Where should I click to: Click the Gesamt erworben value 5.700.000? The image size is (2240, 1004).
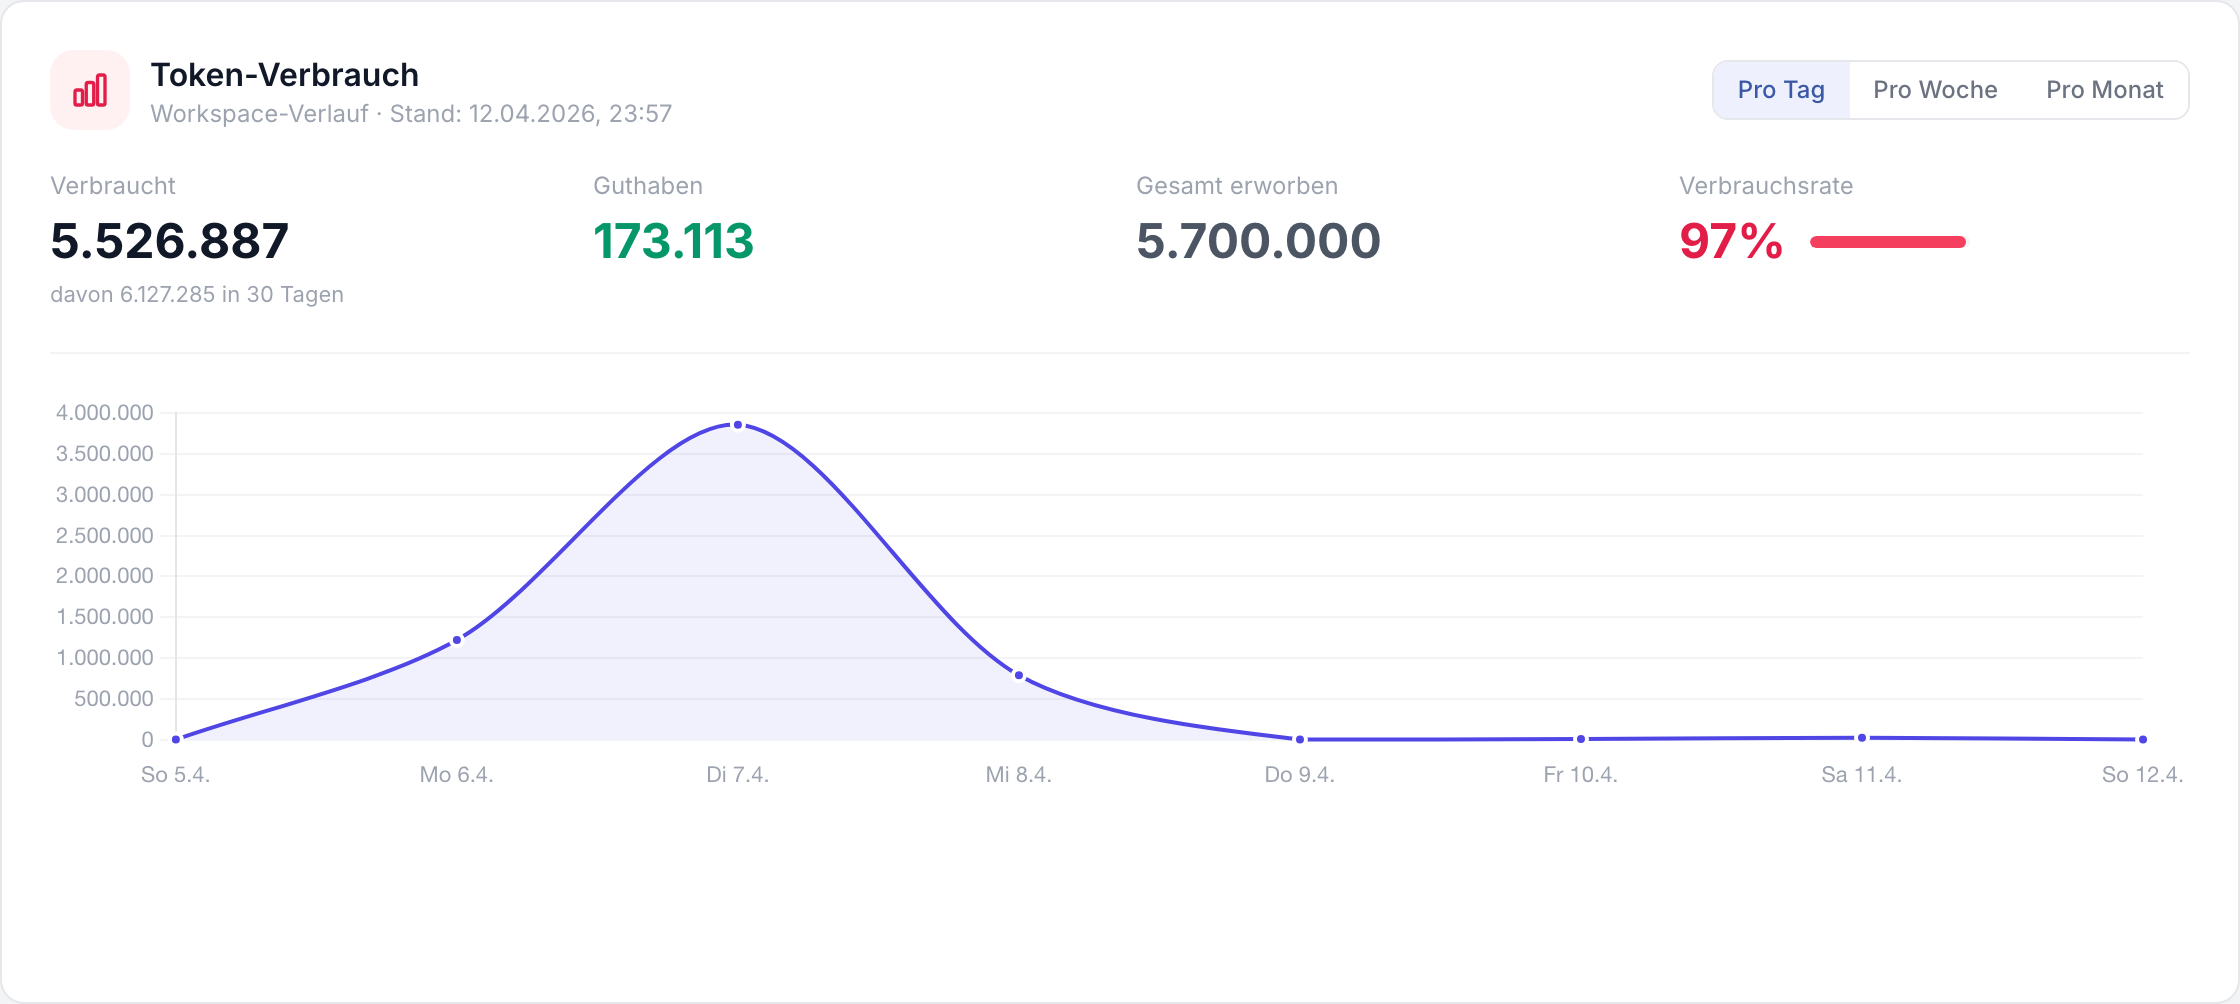tap(1259, 241)
